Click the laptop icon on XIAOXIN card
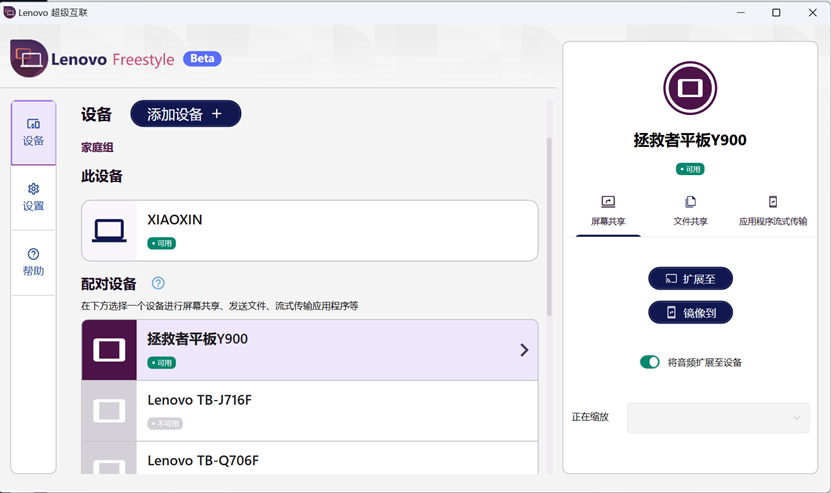831x493 pixels. (109, 231)
